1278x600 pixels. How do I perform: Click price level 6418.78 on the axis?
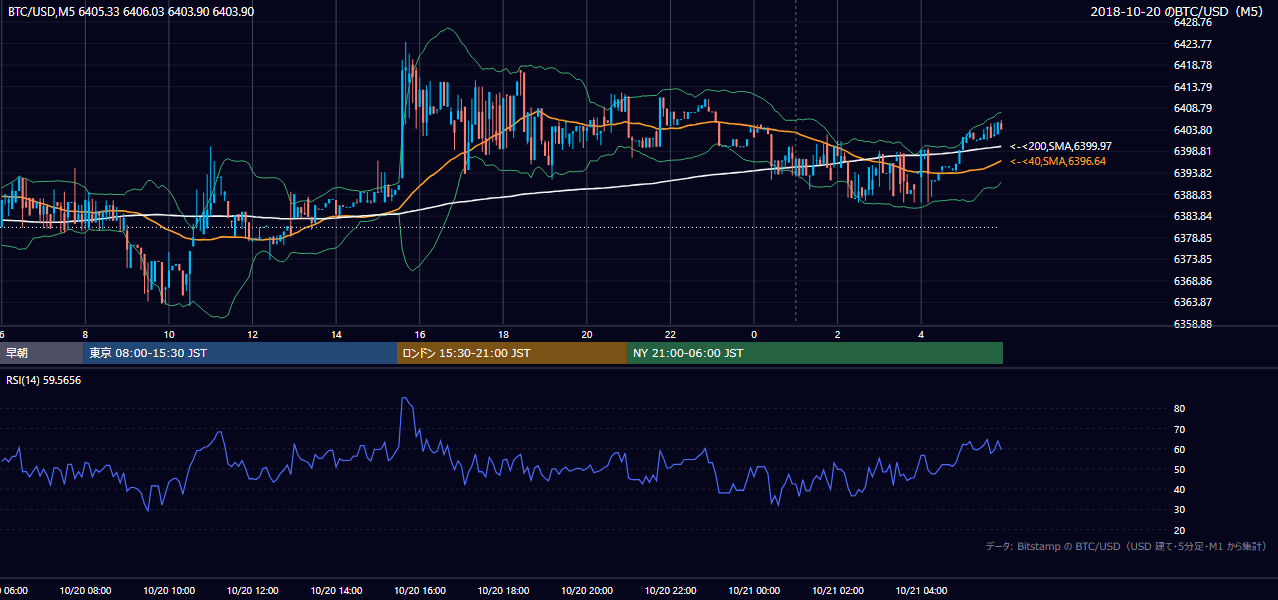(1193, 65)
